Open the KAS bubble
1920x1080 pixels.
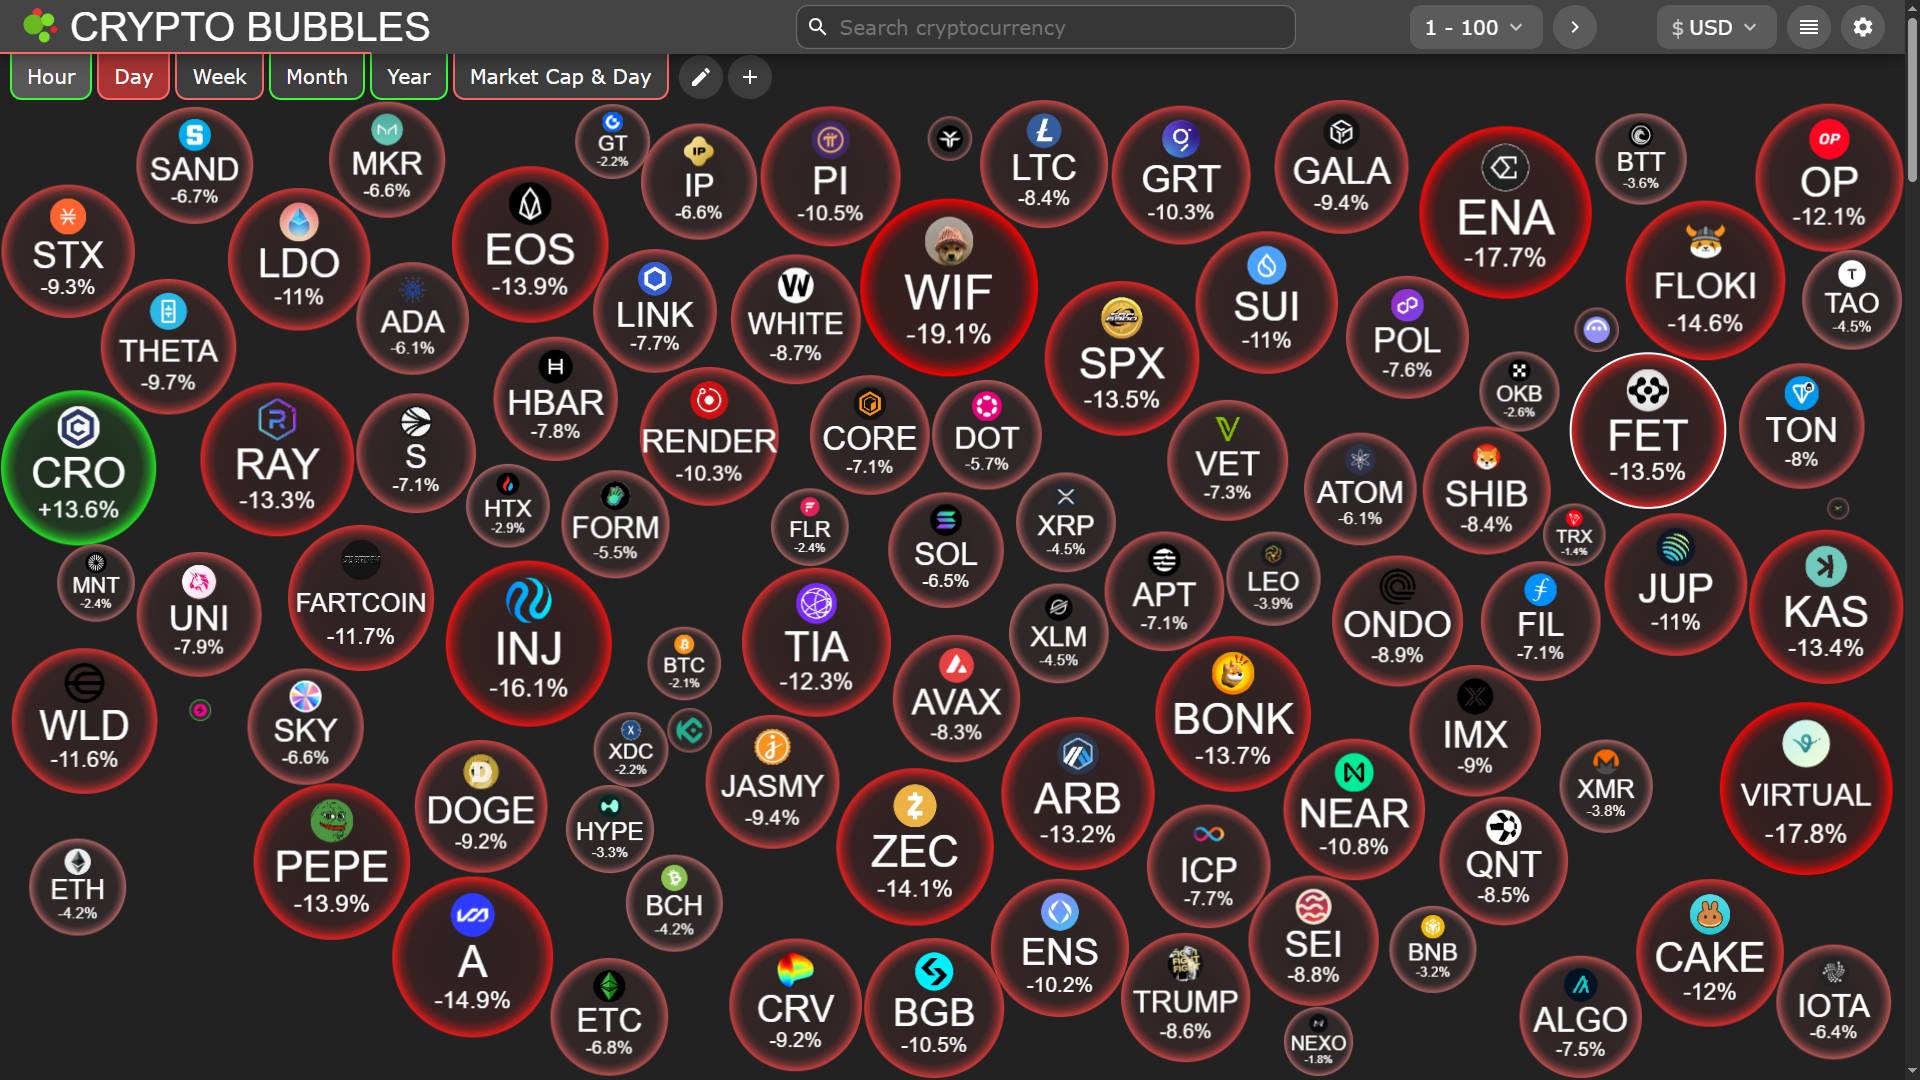(1826, 607)
